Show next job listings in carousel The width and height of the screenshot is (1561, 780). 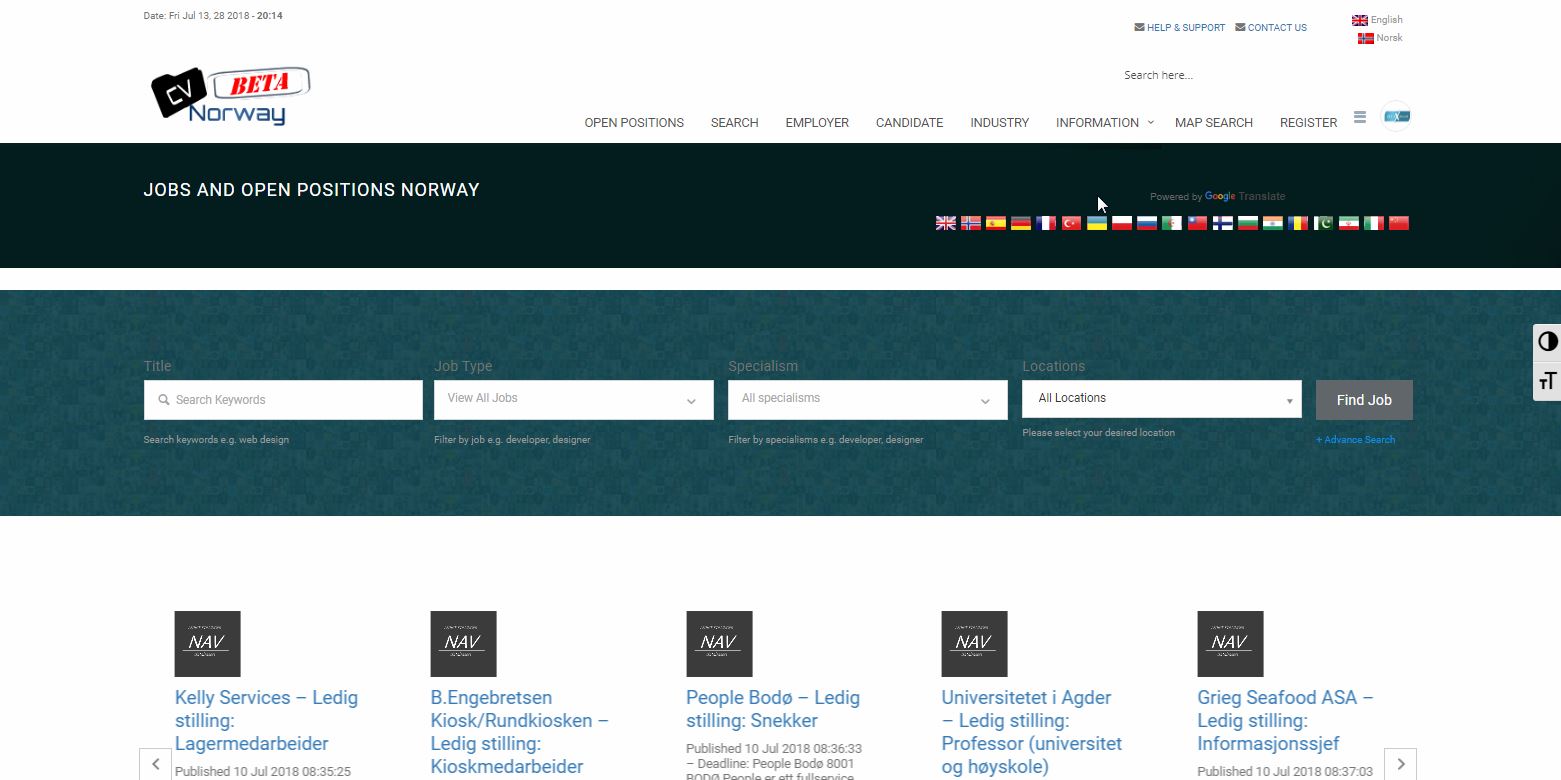click(x=1400, y=764)
